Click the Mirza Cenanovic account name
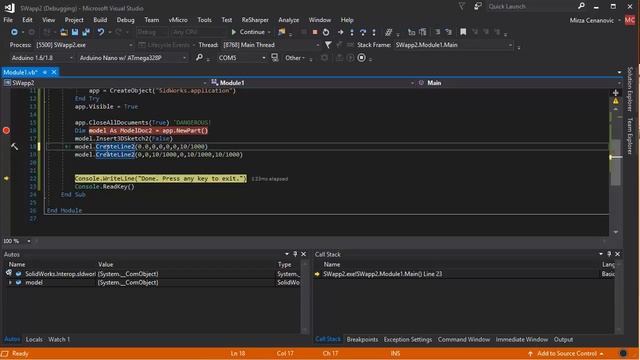The width and height of the screenshot is (640, 360). (x=591, y=20)
